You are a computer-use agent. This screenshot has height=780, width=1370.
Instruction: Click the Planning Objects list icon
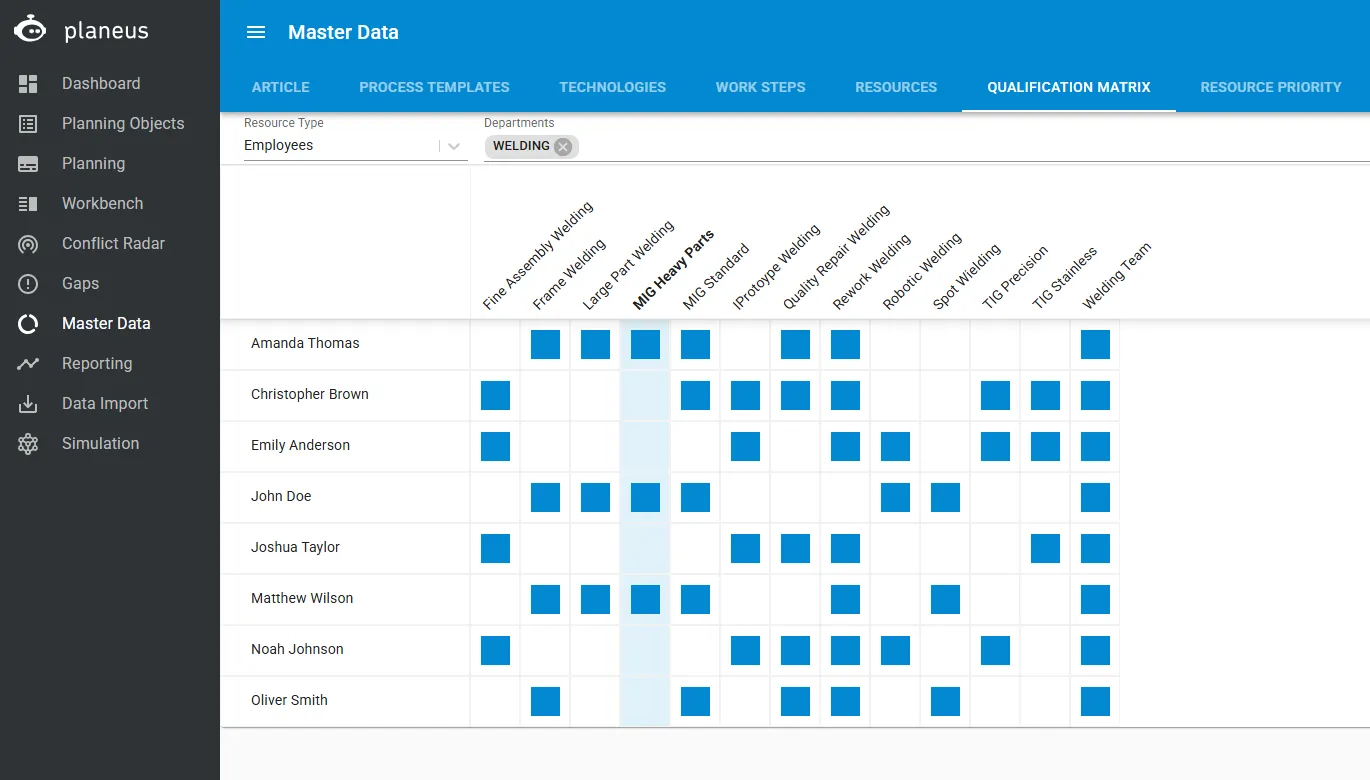[28, 124]
